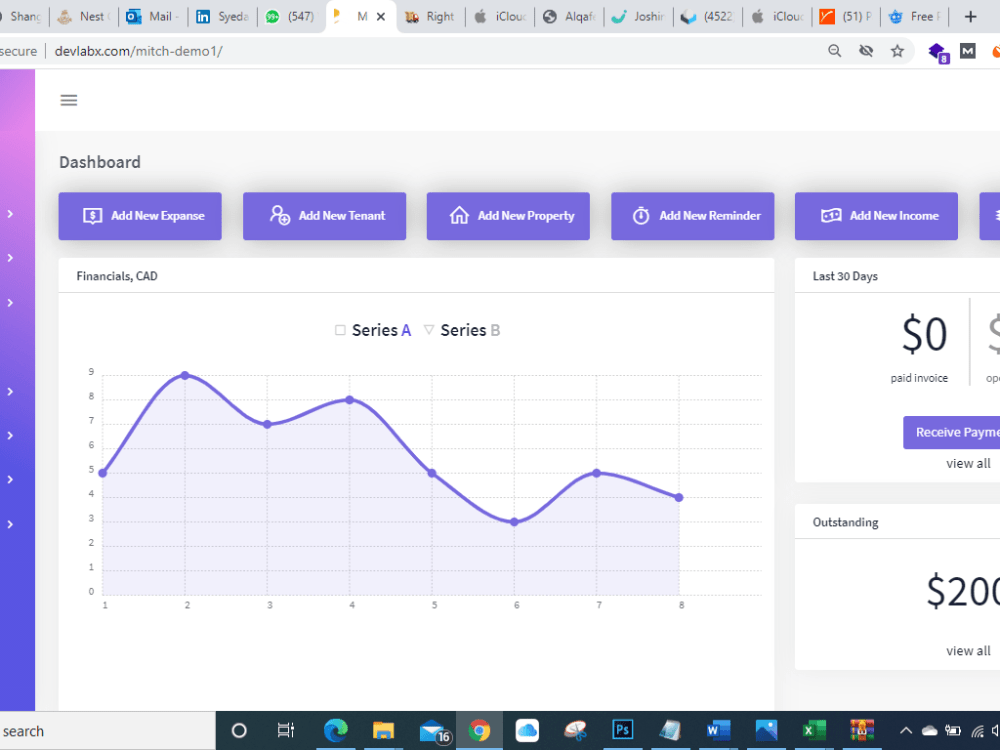The width and height of the screenshot is (1000, 750).
Task: Open Excel from the taskbar
Action: tap(814, 730)
